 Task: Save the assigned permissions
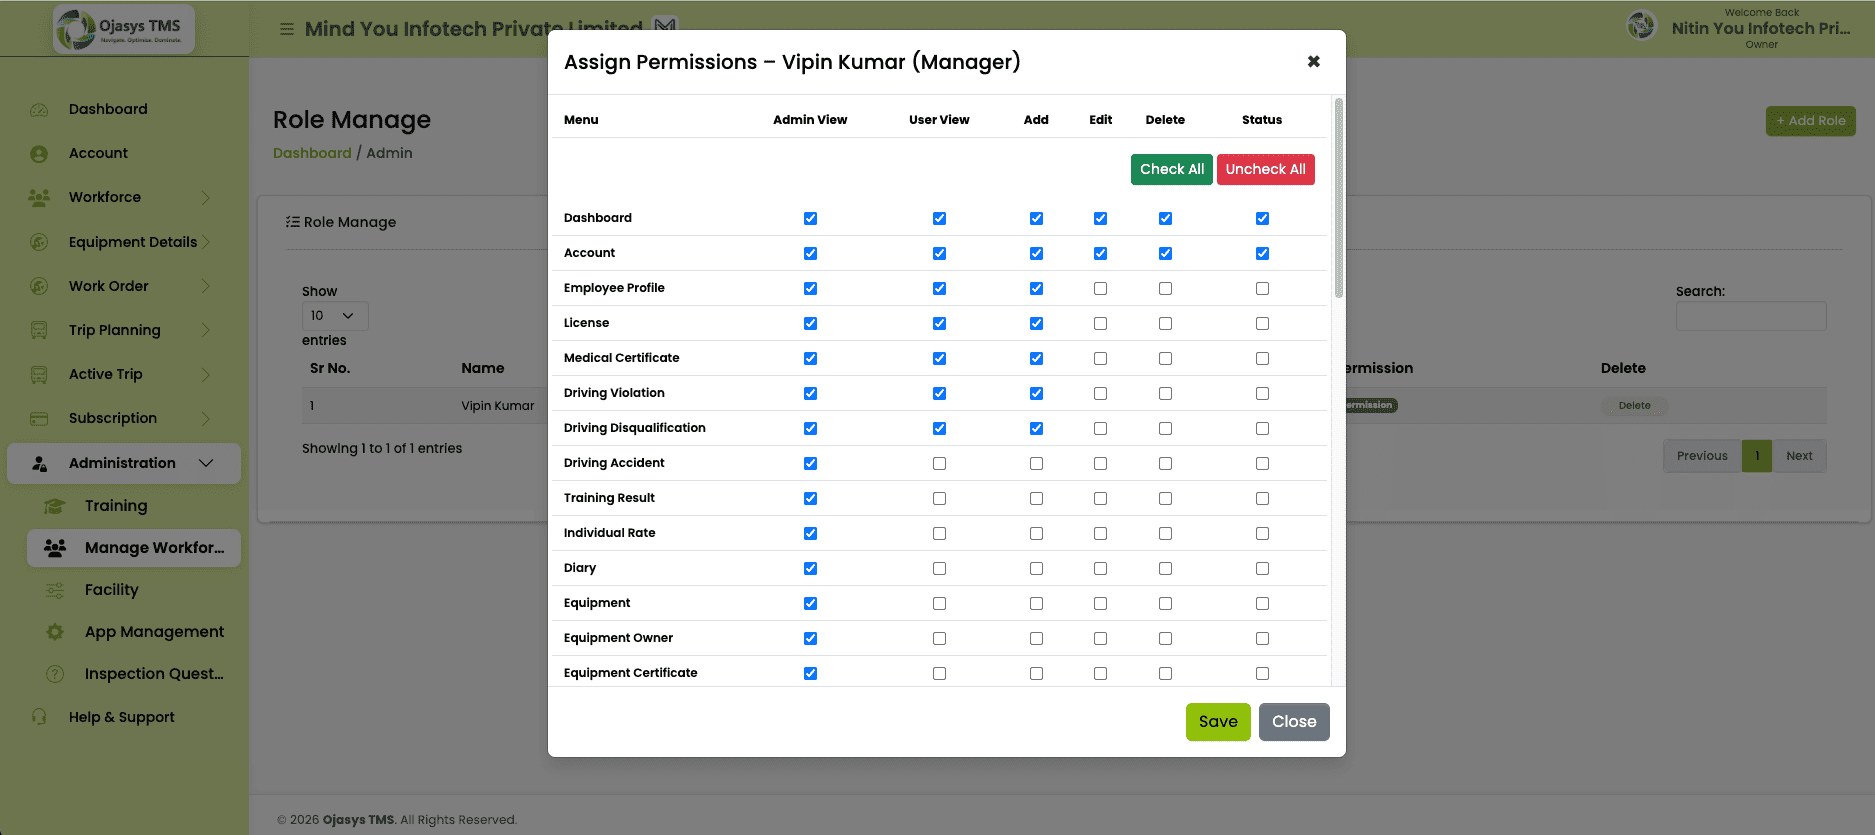point(1218,722)
